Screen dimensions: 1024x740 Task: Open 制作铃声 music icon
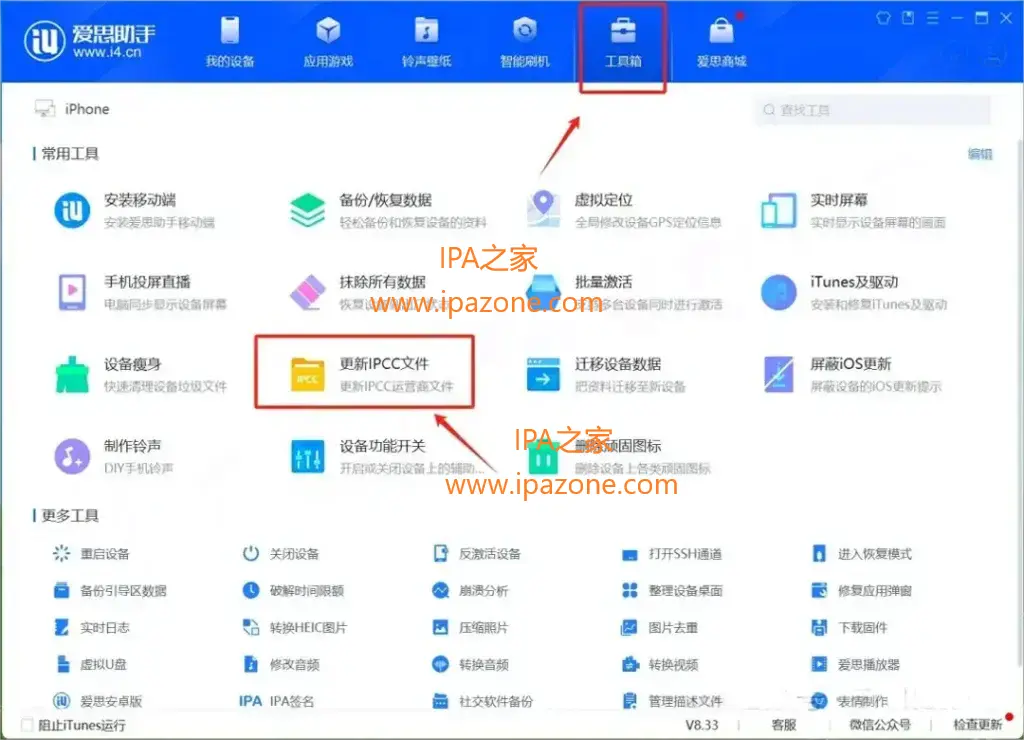pyautogui.click(x=72, y=456)
